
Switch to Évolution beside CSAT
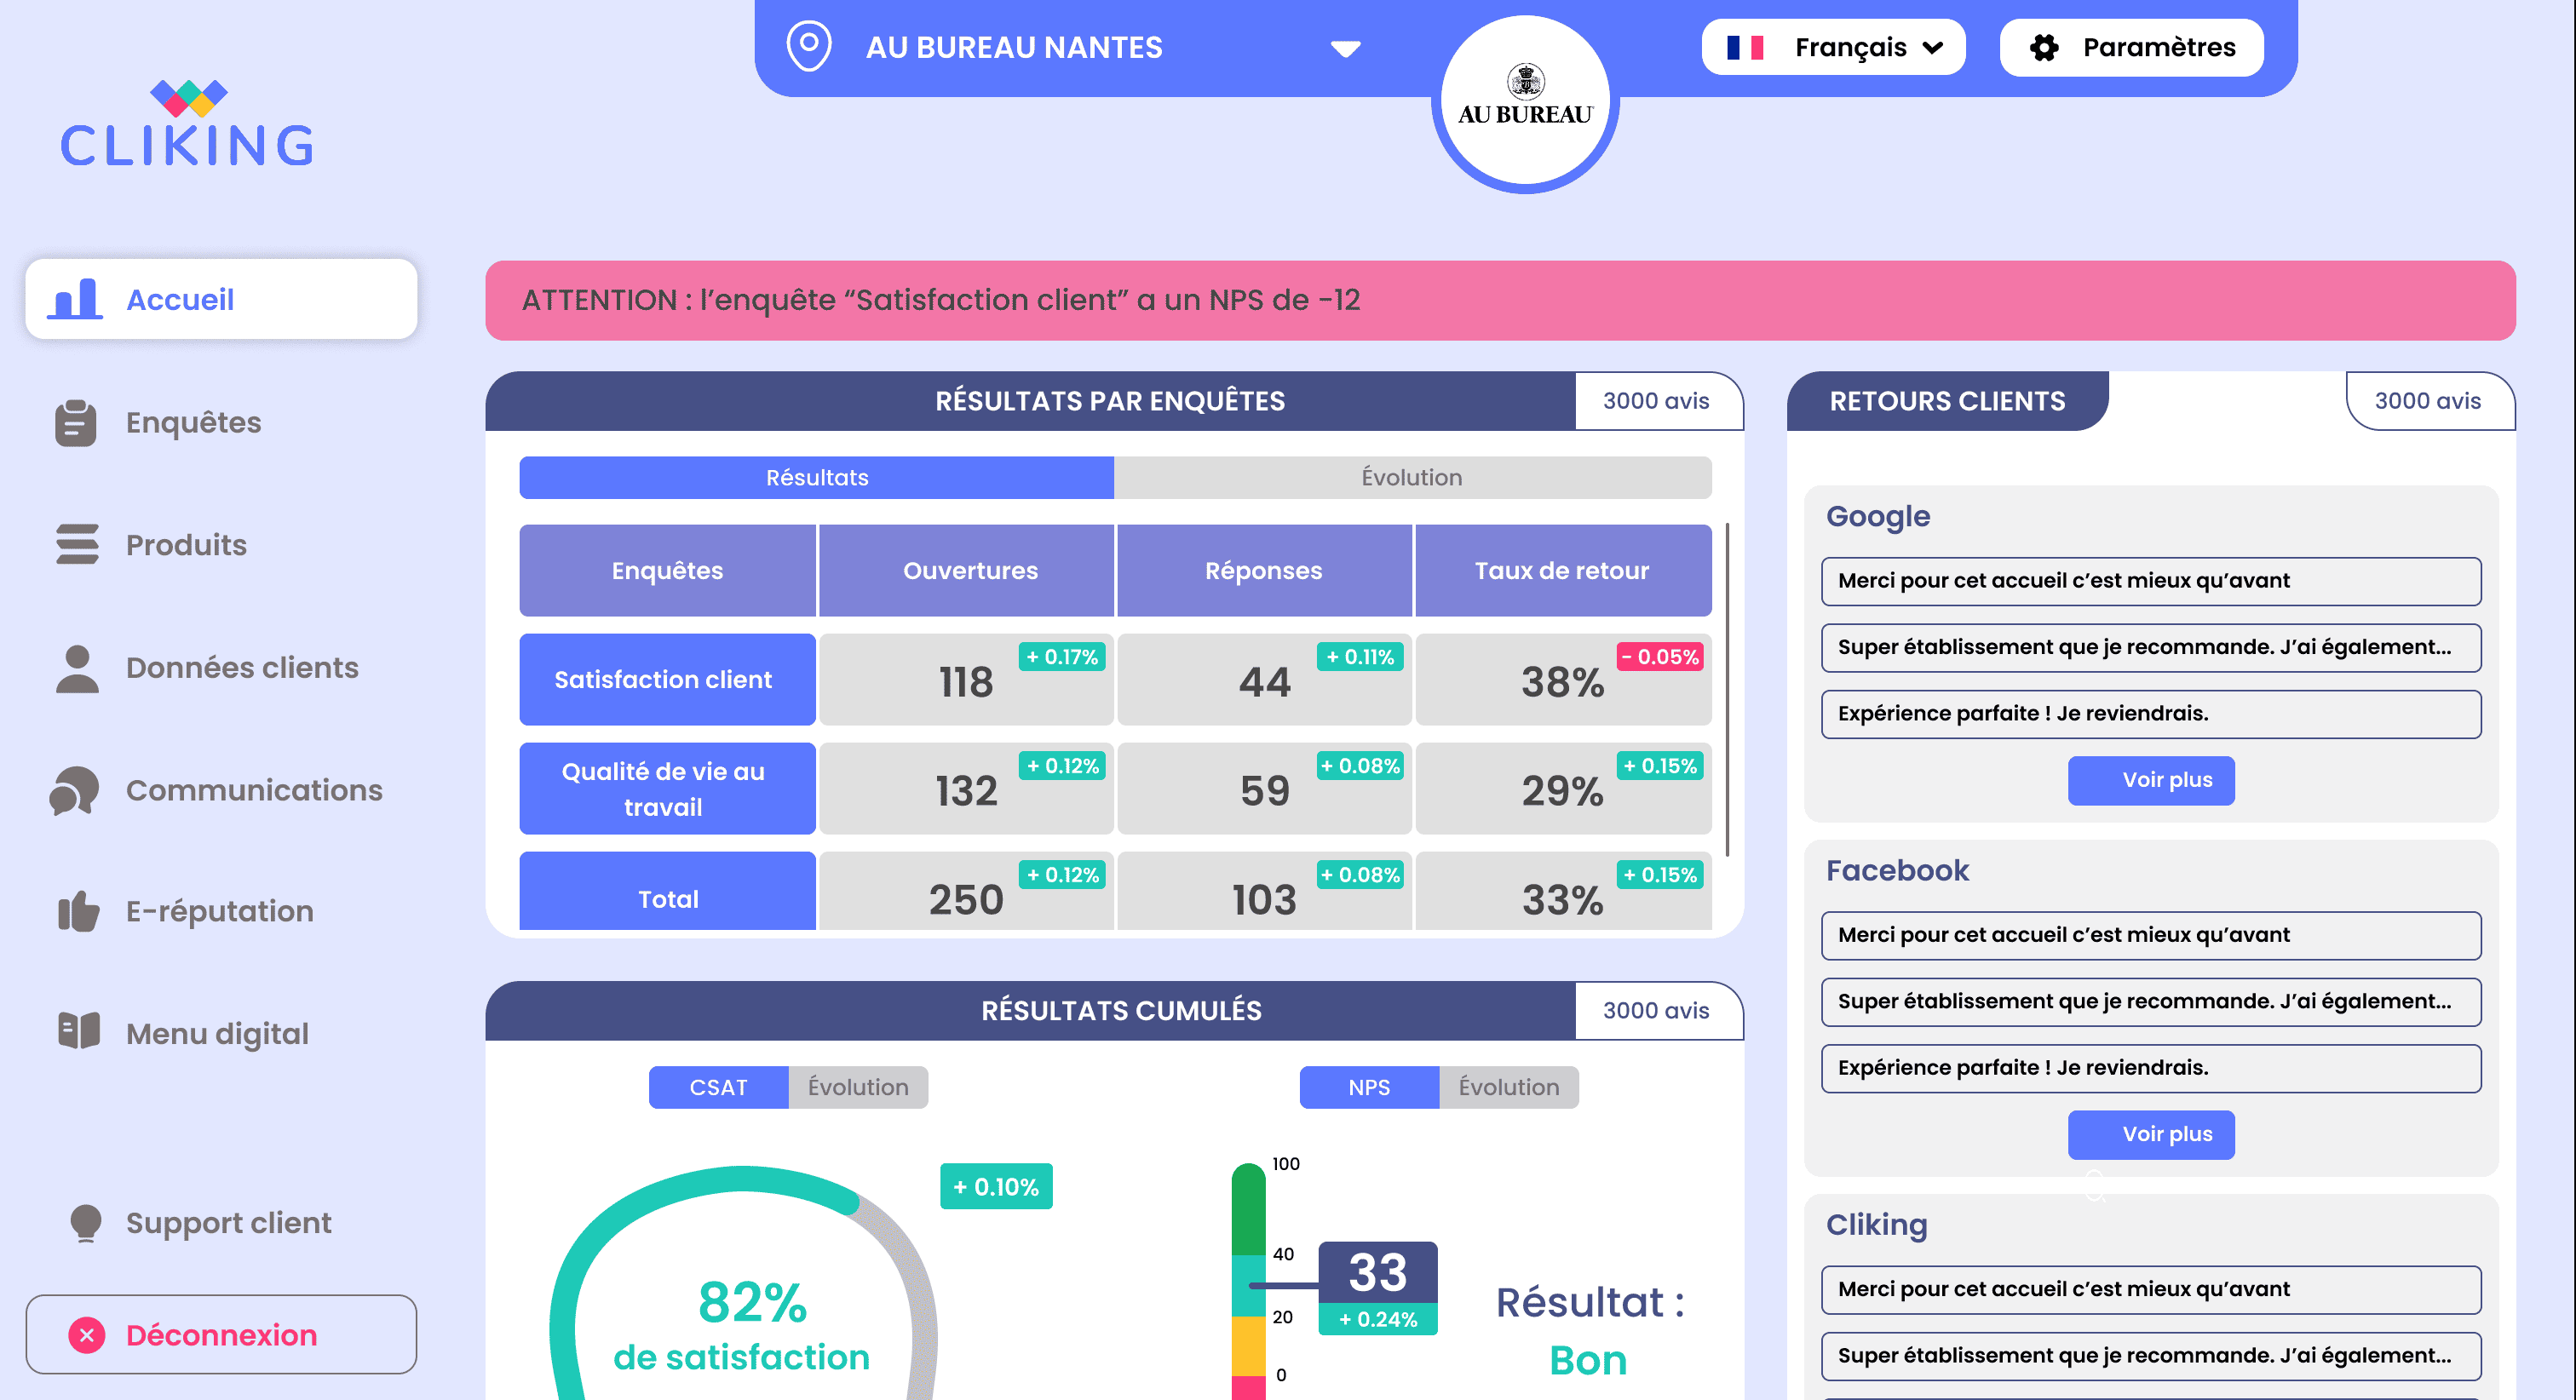point(858,1087)
